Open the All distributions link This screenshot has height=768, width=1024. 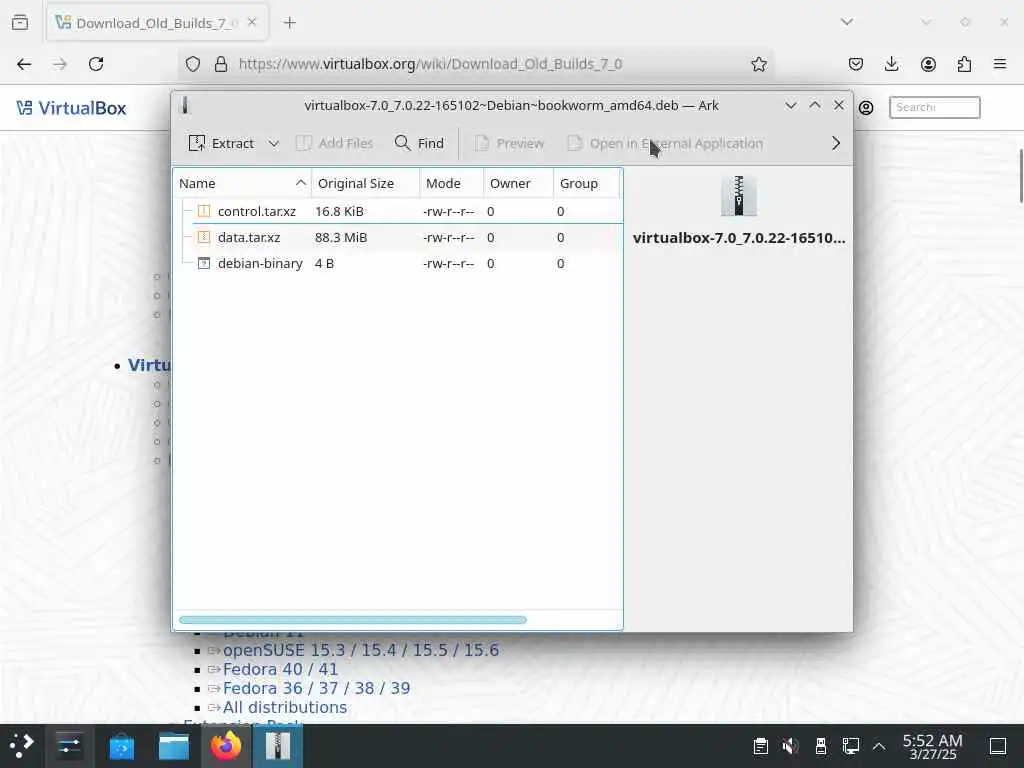285,707
